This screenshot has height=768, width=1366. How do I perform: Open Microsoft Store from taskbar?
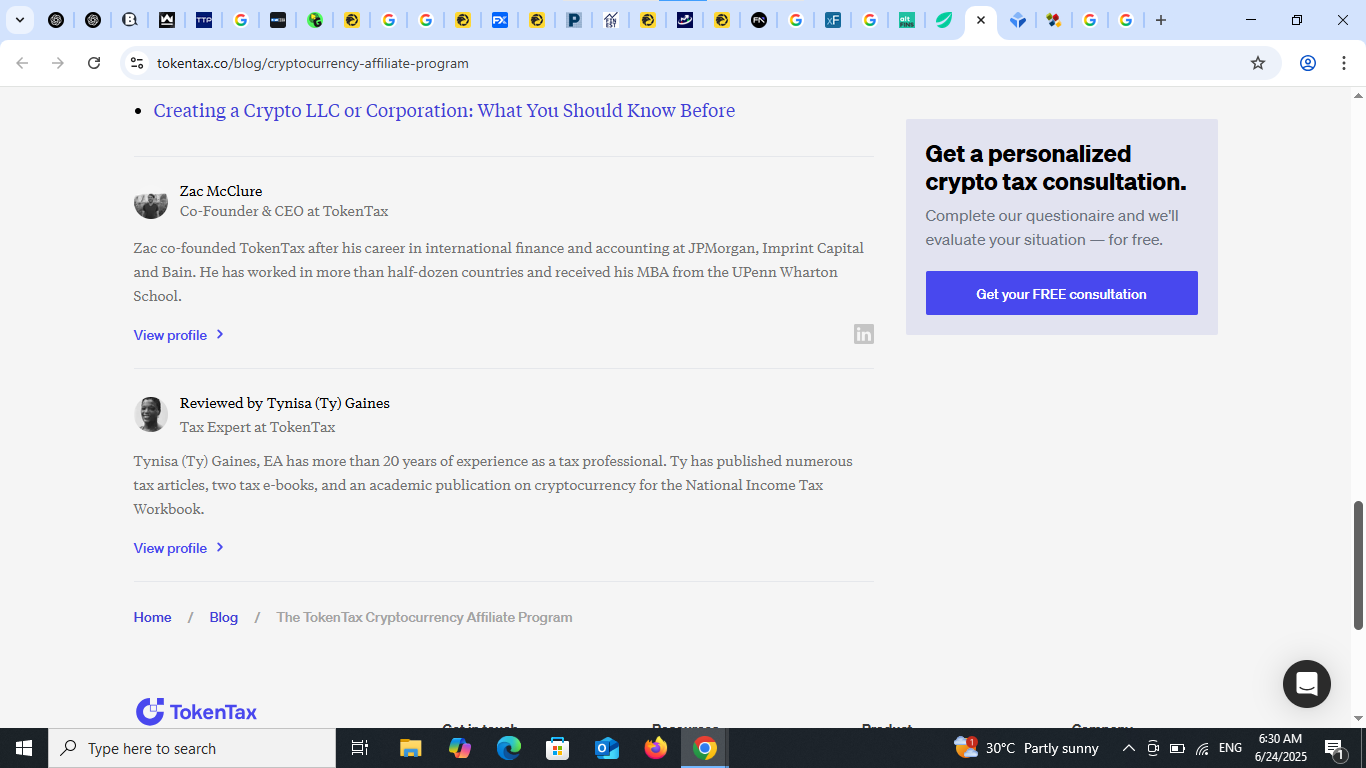click(x=558, y=748)
